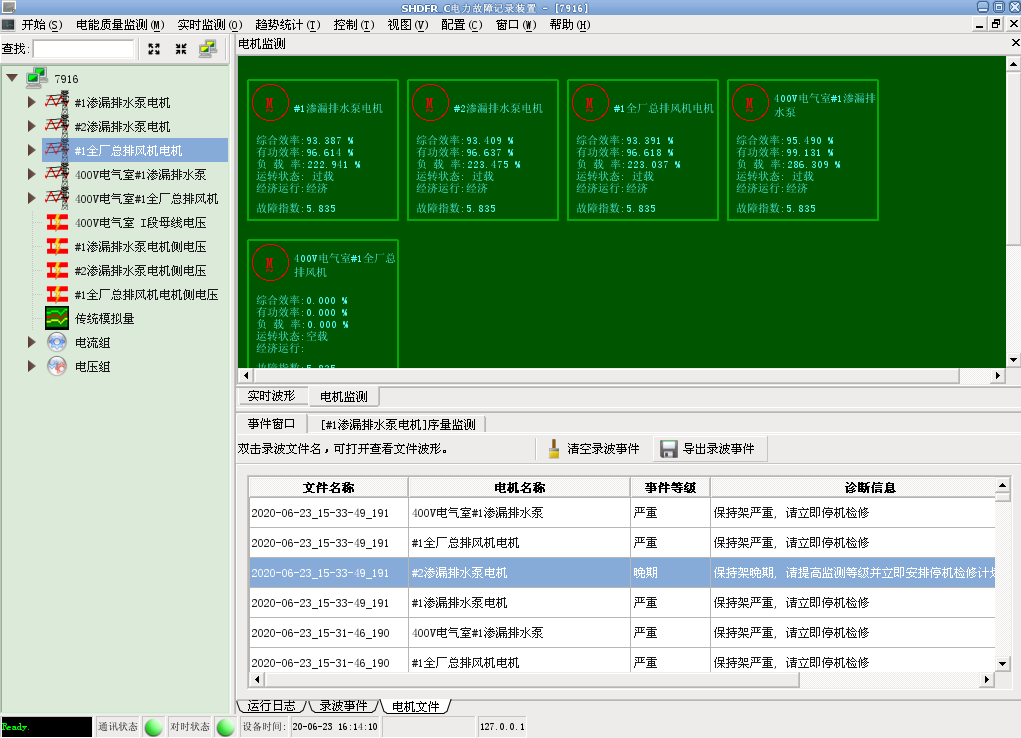Expand the 电压组 group node
This screenshot has height=738, width=1021.
pos(32,367)
